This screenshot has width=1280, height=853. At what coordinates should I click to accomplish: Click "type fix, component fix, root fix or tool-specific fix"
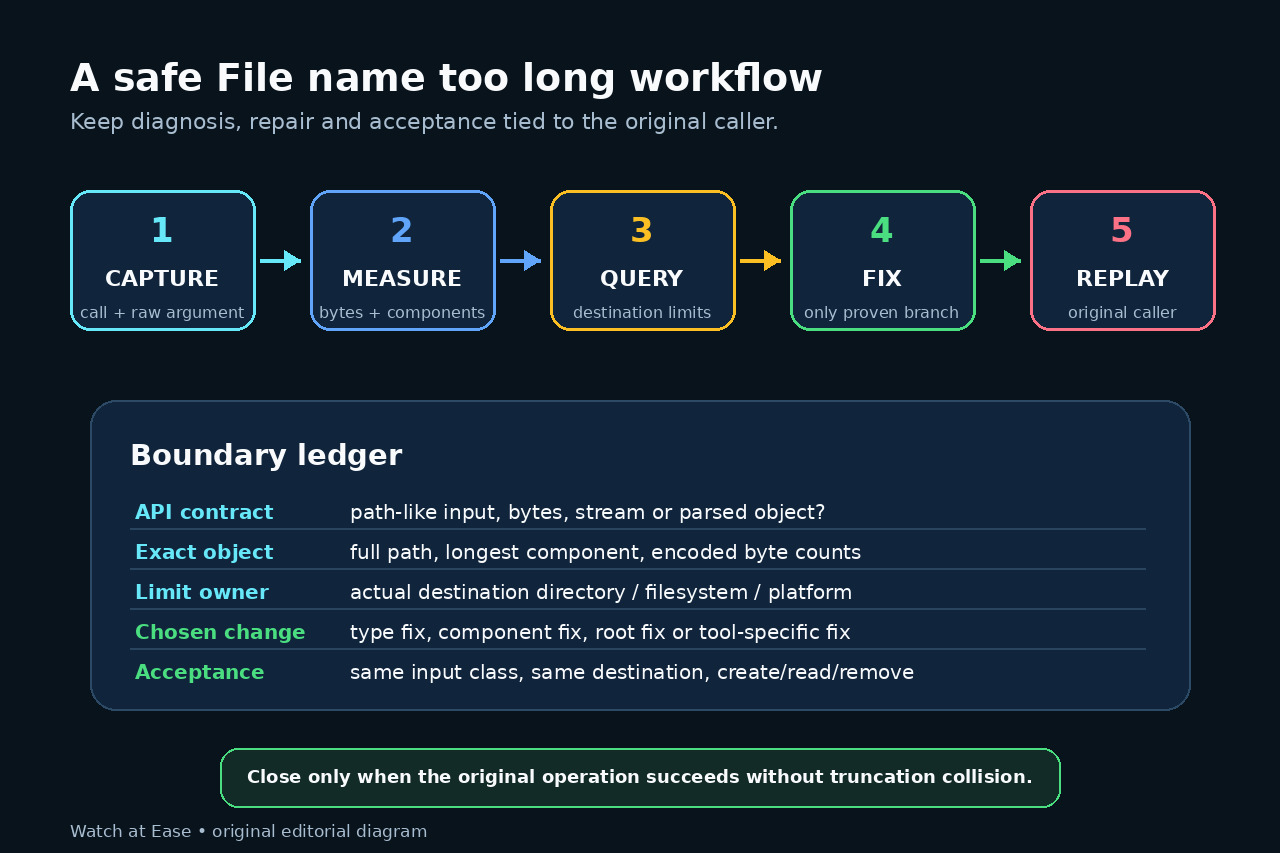[x=600, y=632]
